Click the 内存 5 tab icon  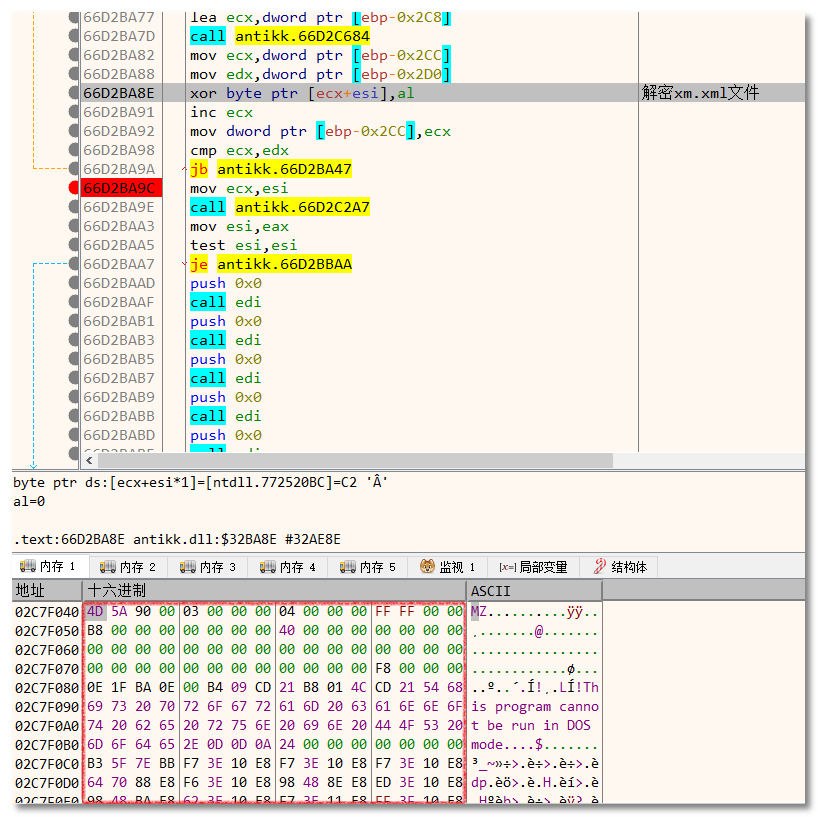pos(347,567)
